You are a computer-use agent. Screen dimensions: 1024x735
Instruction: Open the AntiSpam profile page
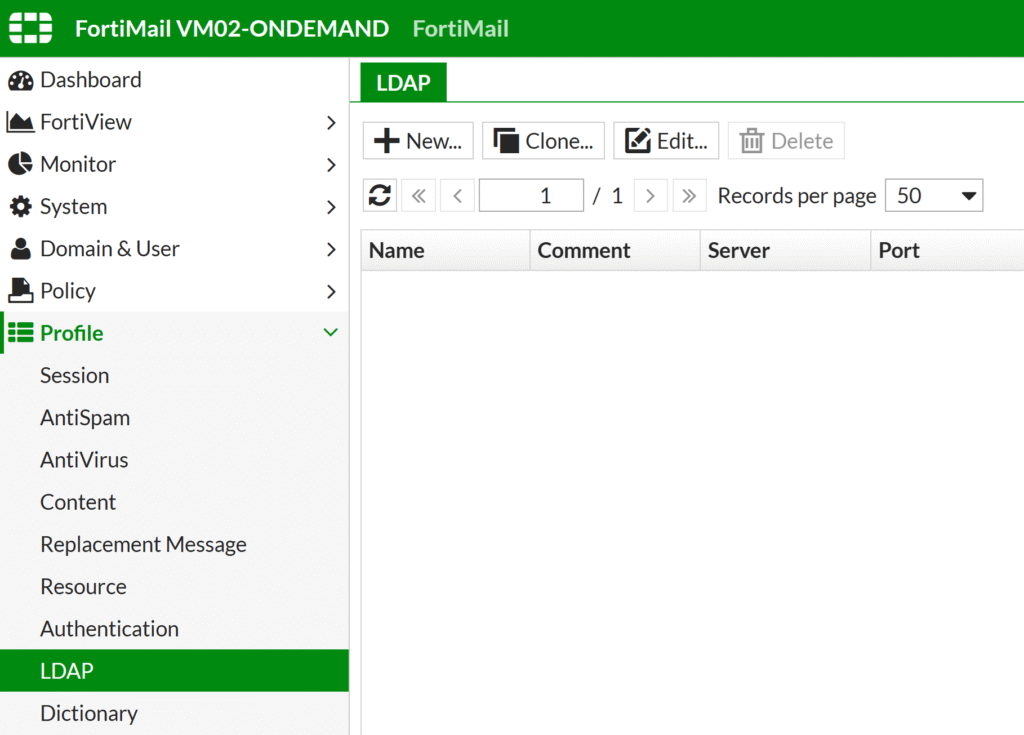pyautogui.click(x=84, y=417)
